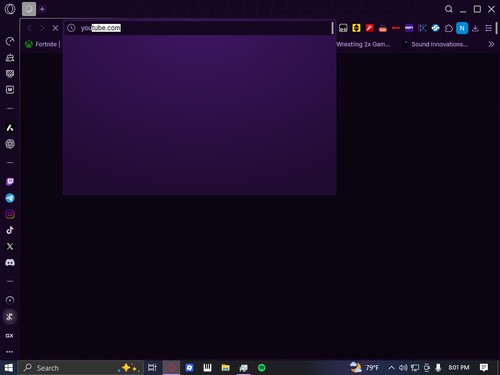
Task: Open File Explorer from the taskbar
Action: tap(225, 368)
